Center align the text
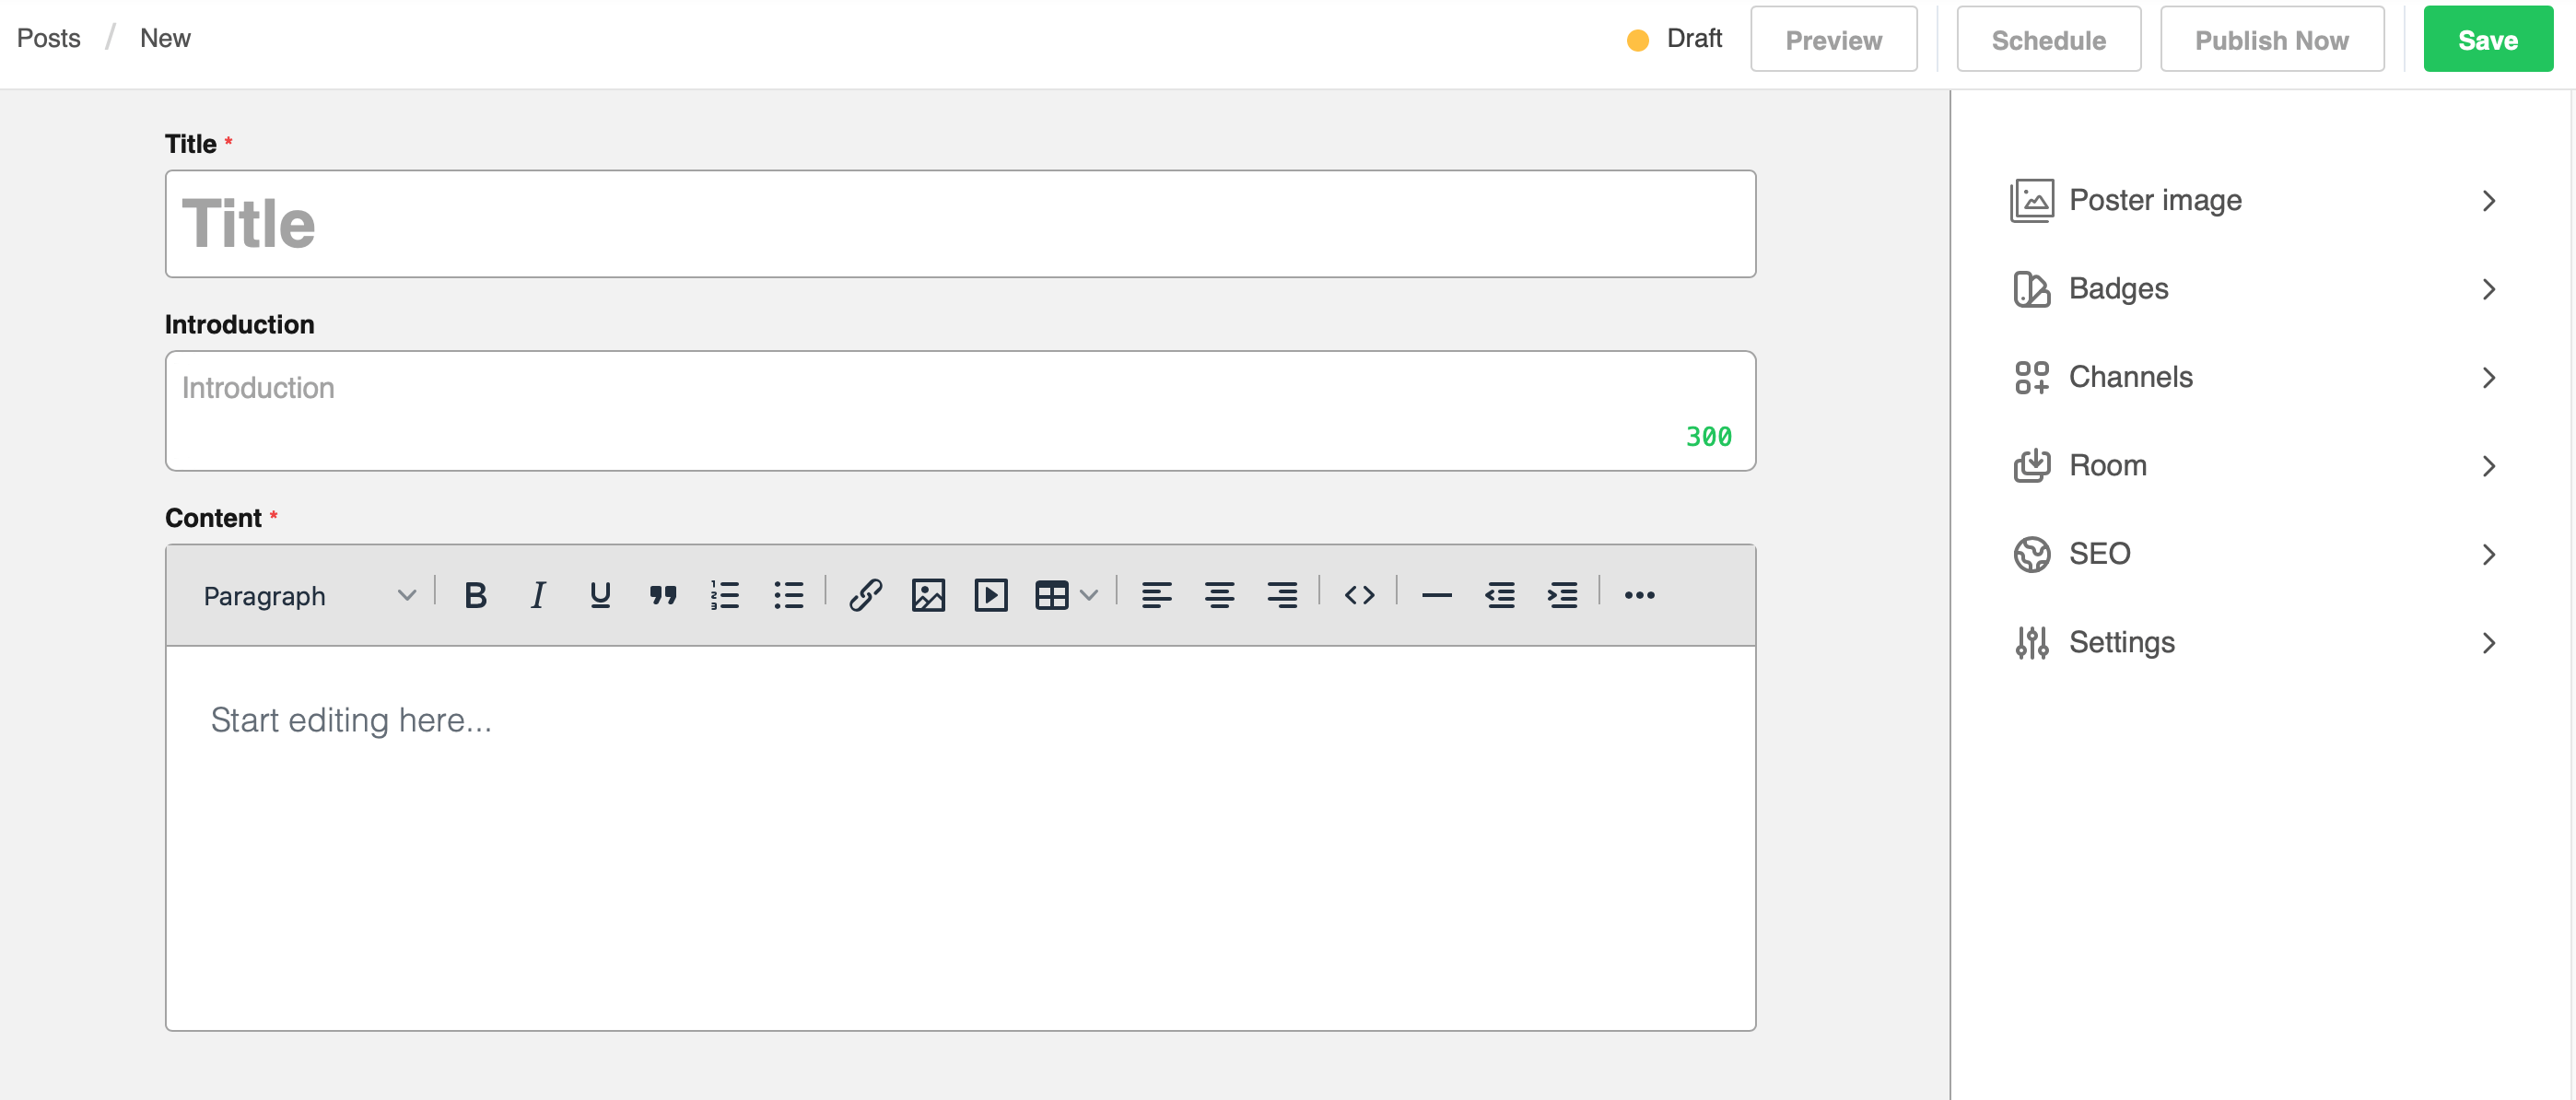2576x1100 pixels. [1219, 596]
